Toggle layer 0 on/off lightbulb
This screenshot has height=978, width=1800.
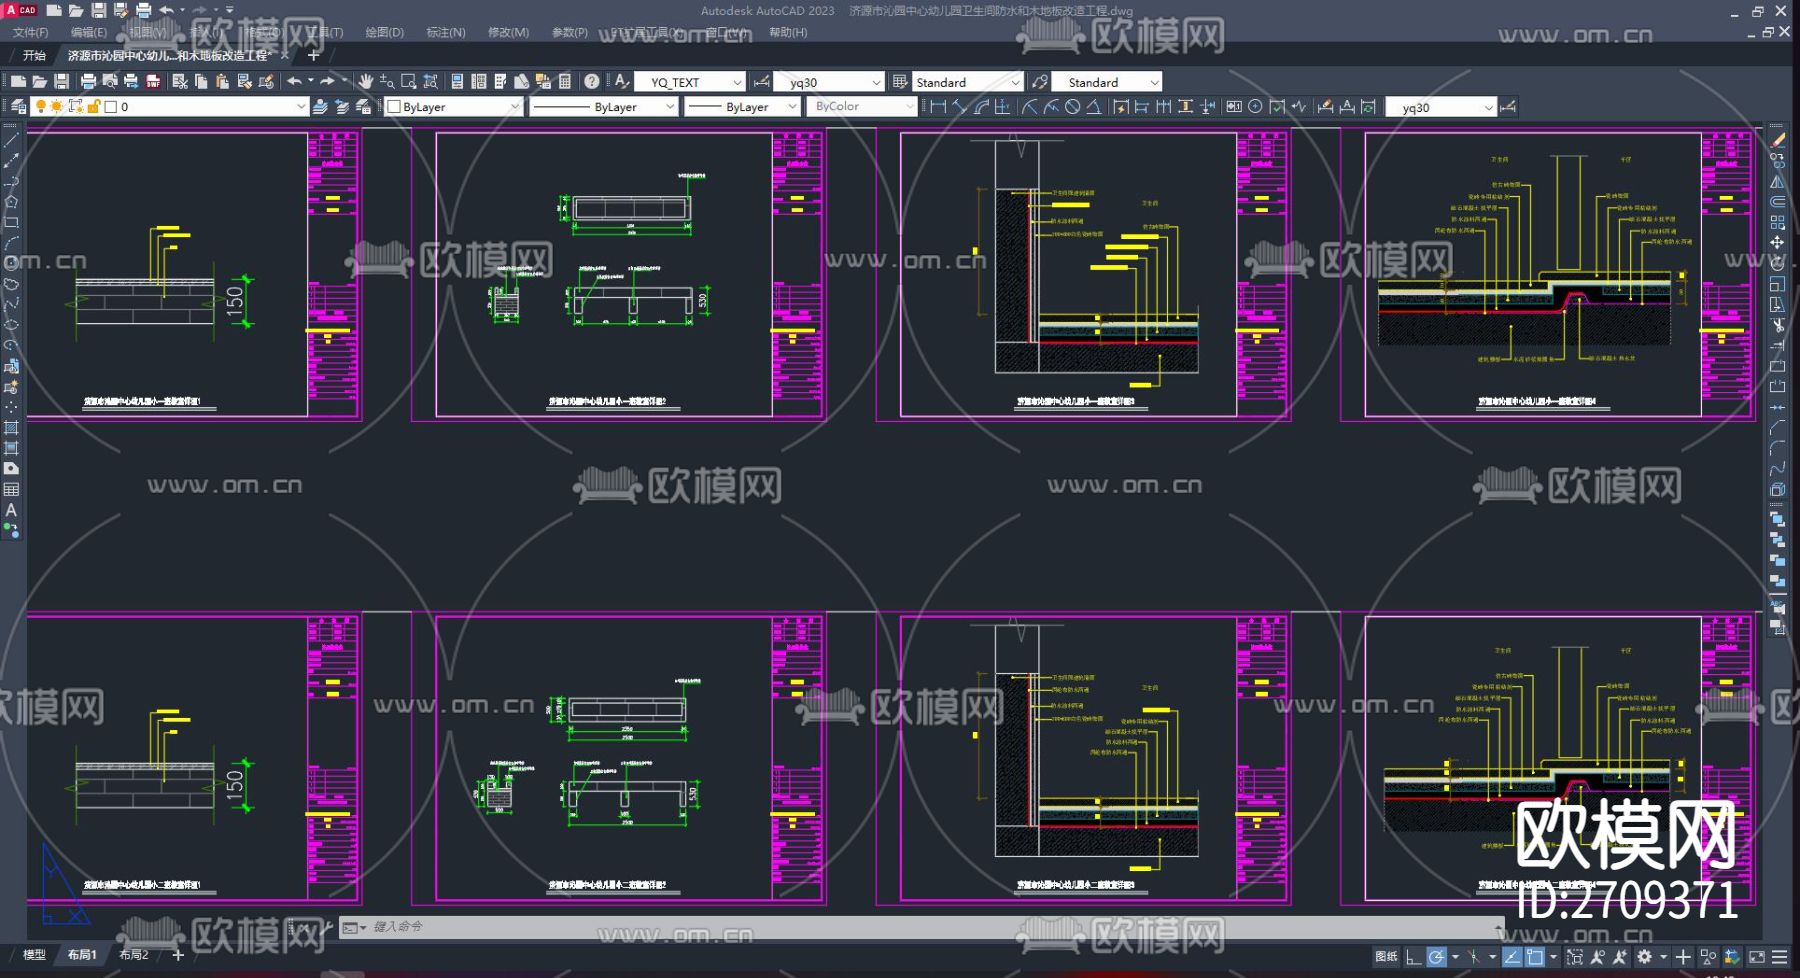point(41,106)
